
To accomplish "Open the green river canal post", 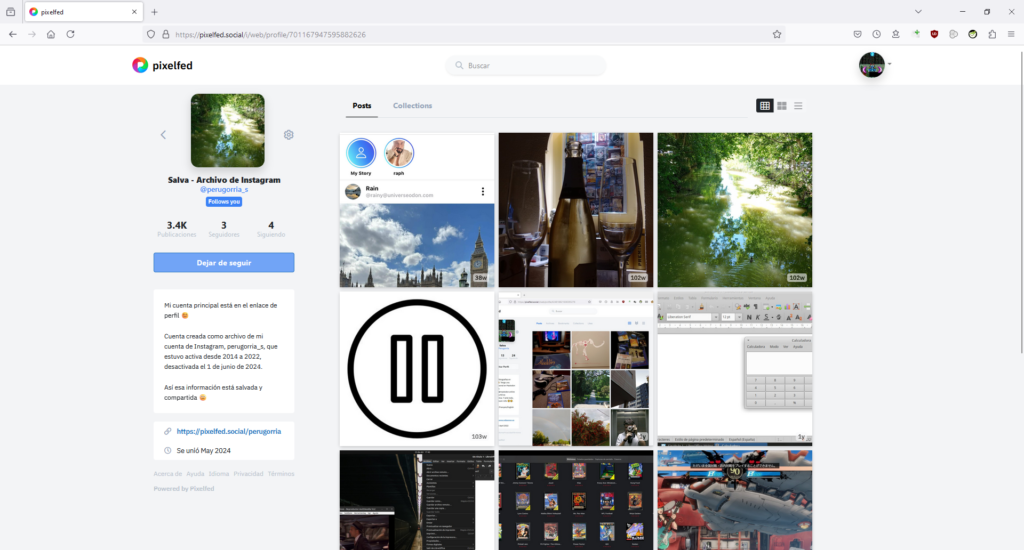I will pos(735,210).
